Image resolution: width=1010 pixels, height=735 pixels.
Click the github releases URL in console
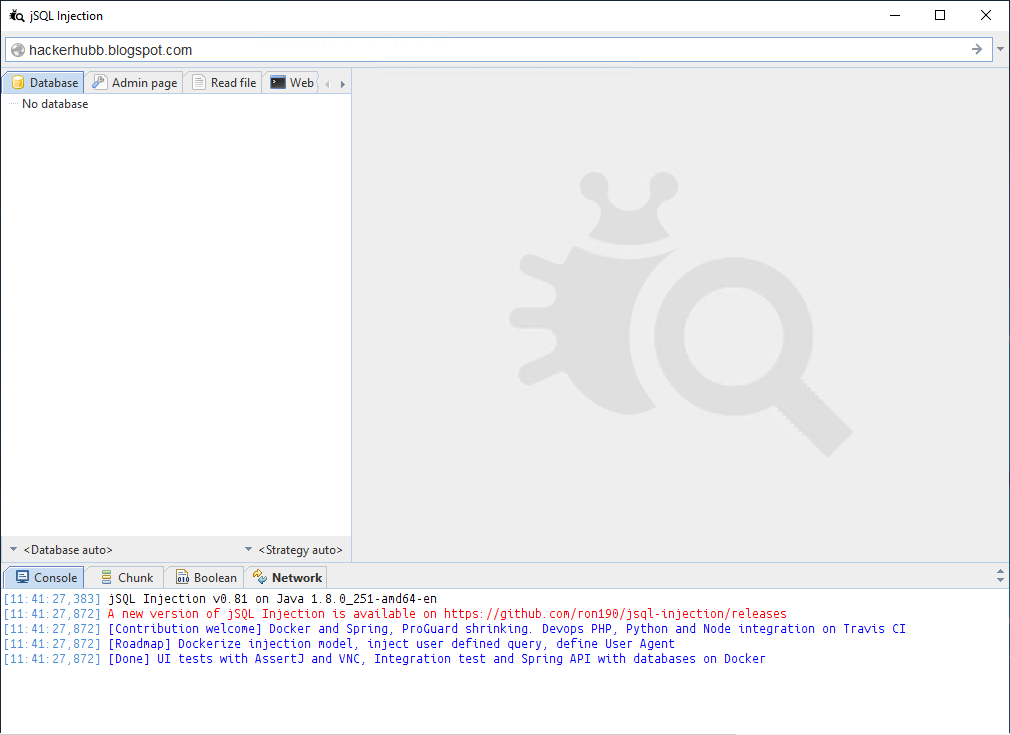(x=615, y=614)
